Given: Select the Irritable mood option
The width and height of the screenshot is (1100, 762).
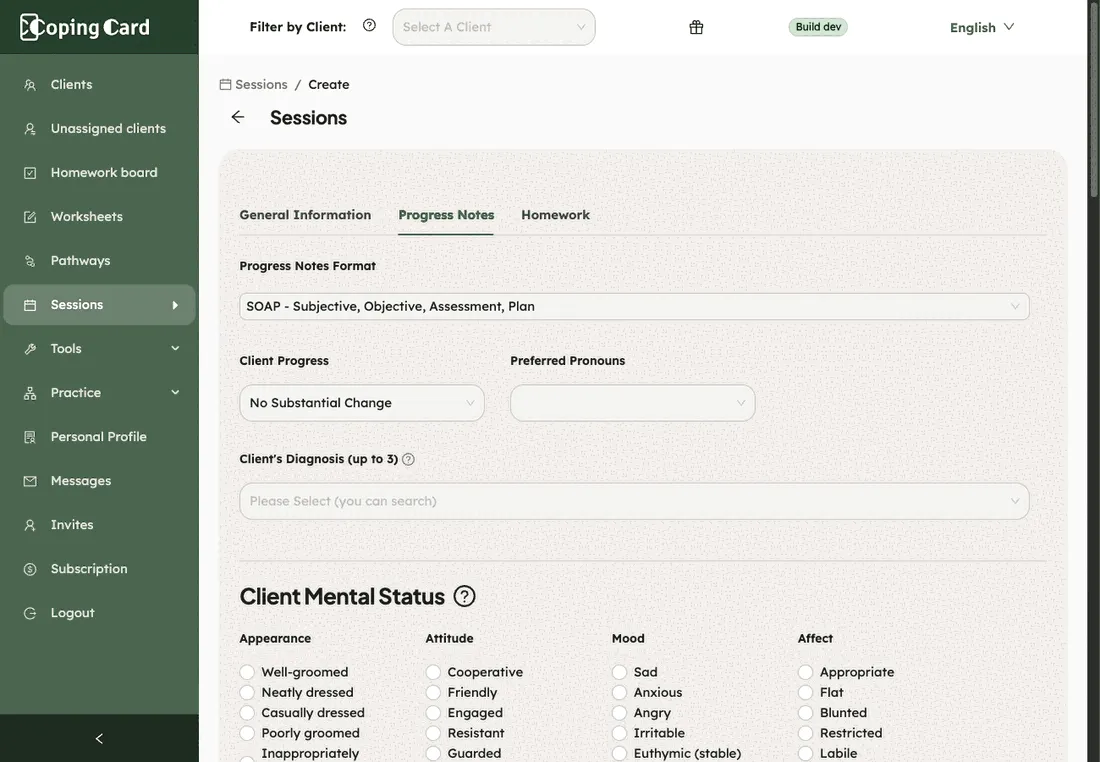Looking at the screenshot, I should (619, 733).
